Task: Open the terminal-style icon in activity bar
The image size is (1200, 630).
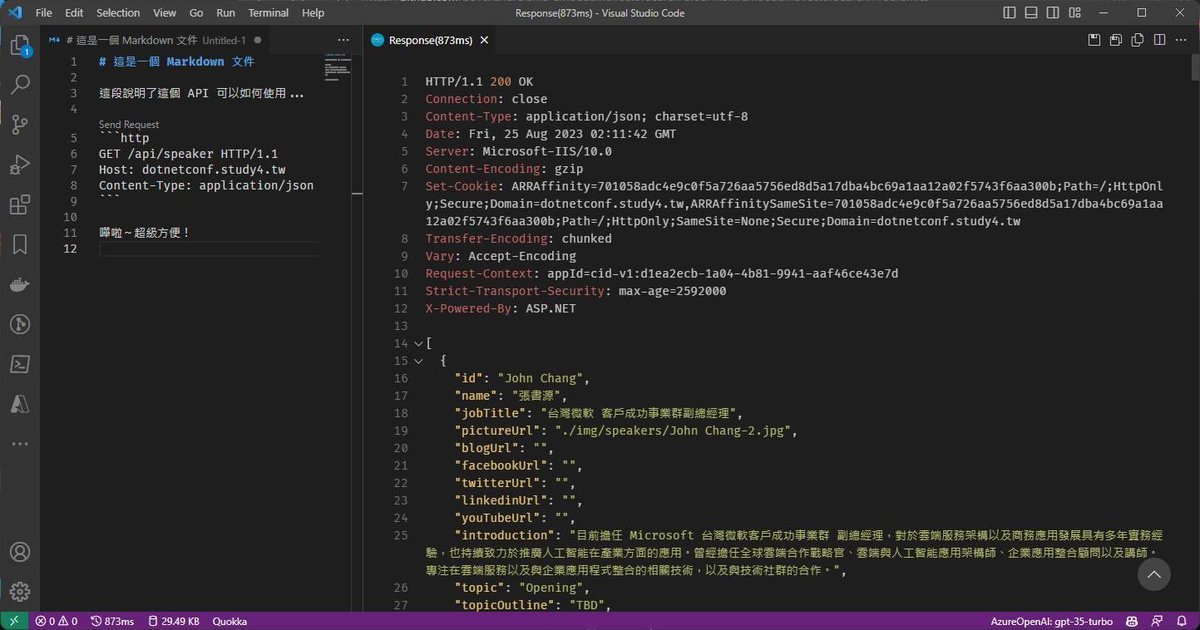Action: click(x=19, y=364)
